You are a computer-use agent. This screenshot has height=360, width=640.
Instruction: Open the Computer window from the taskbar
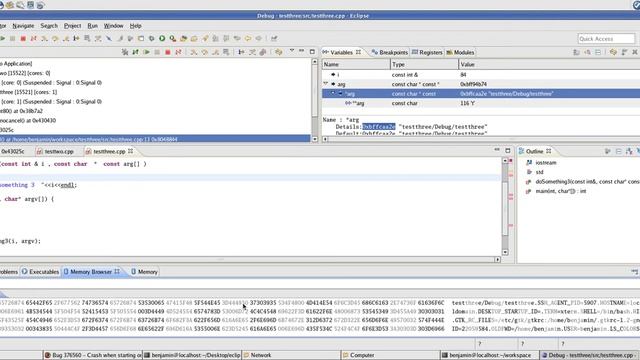coord(391,355)
